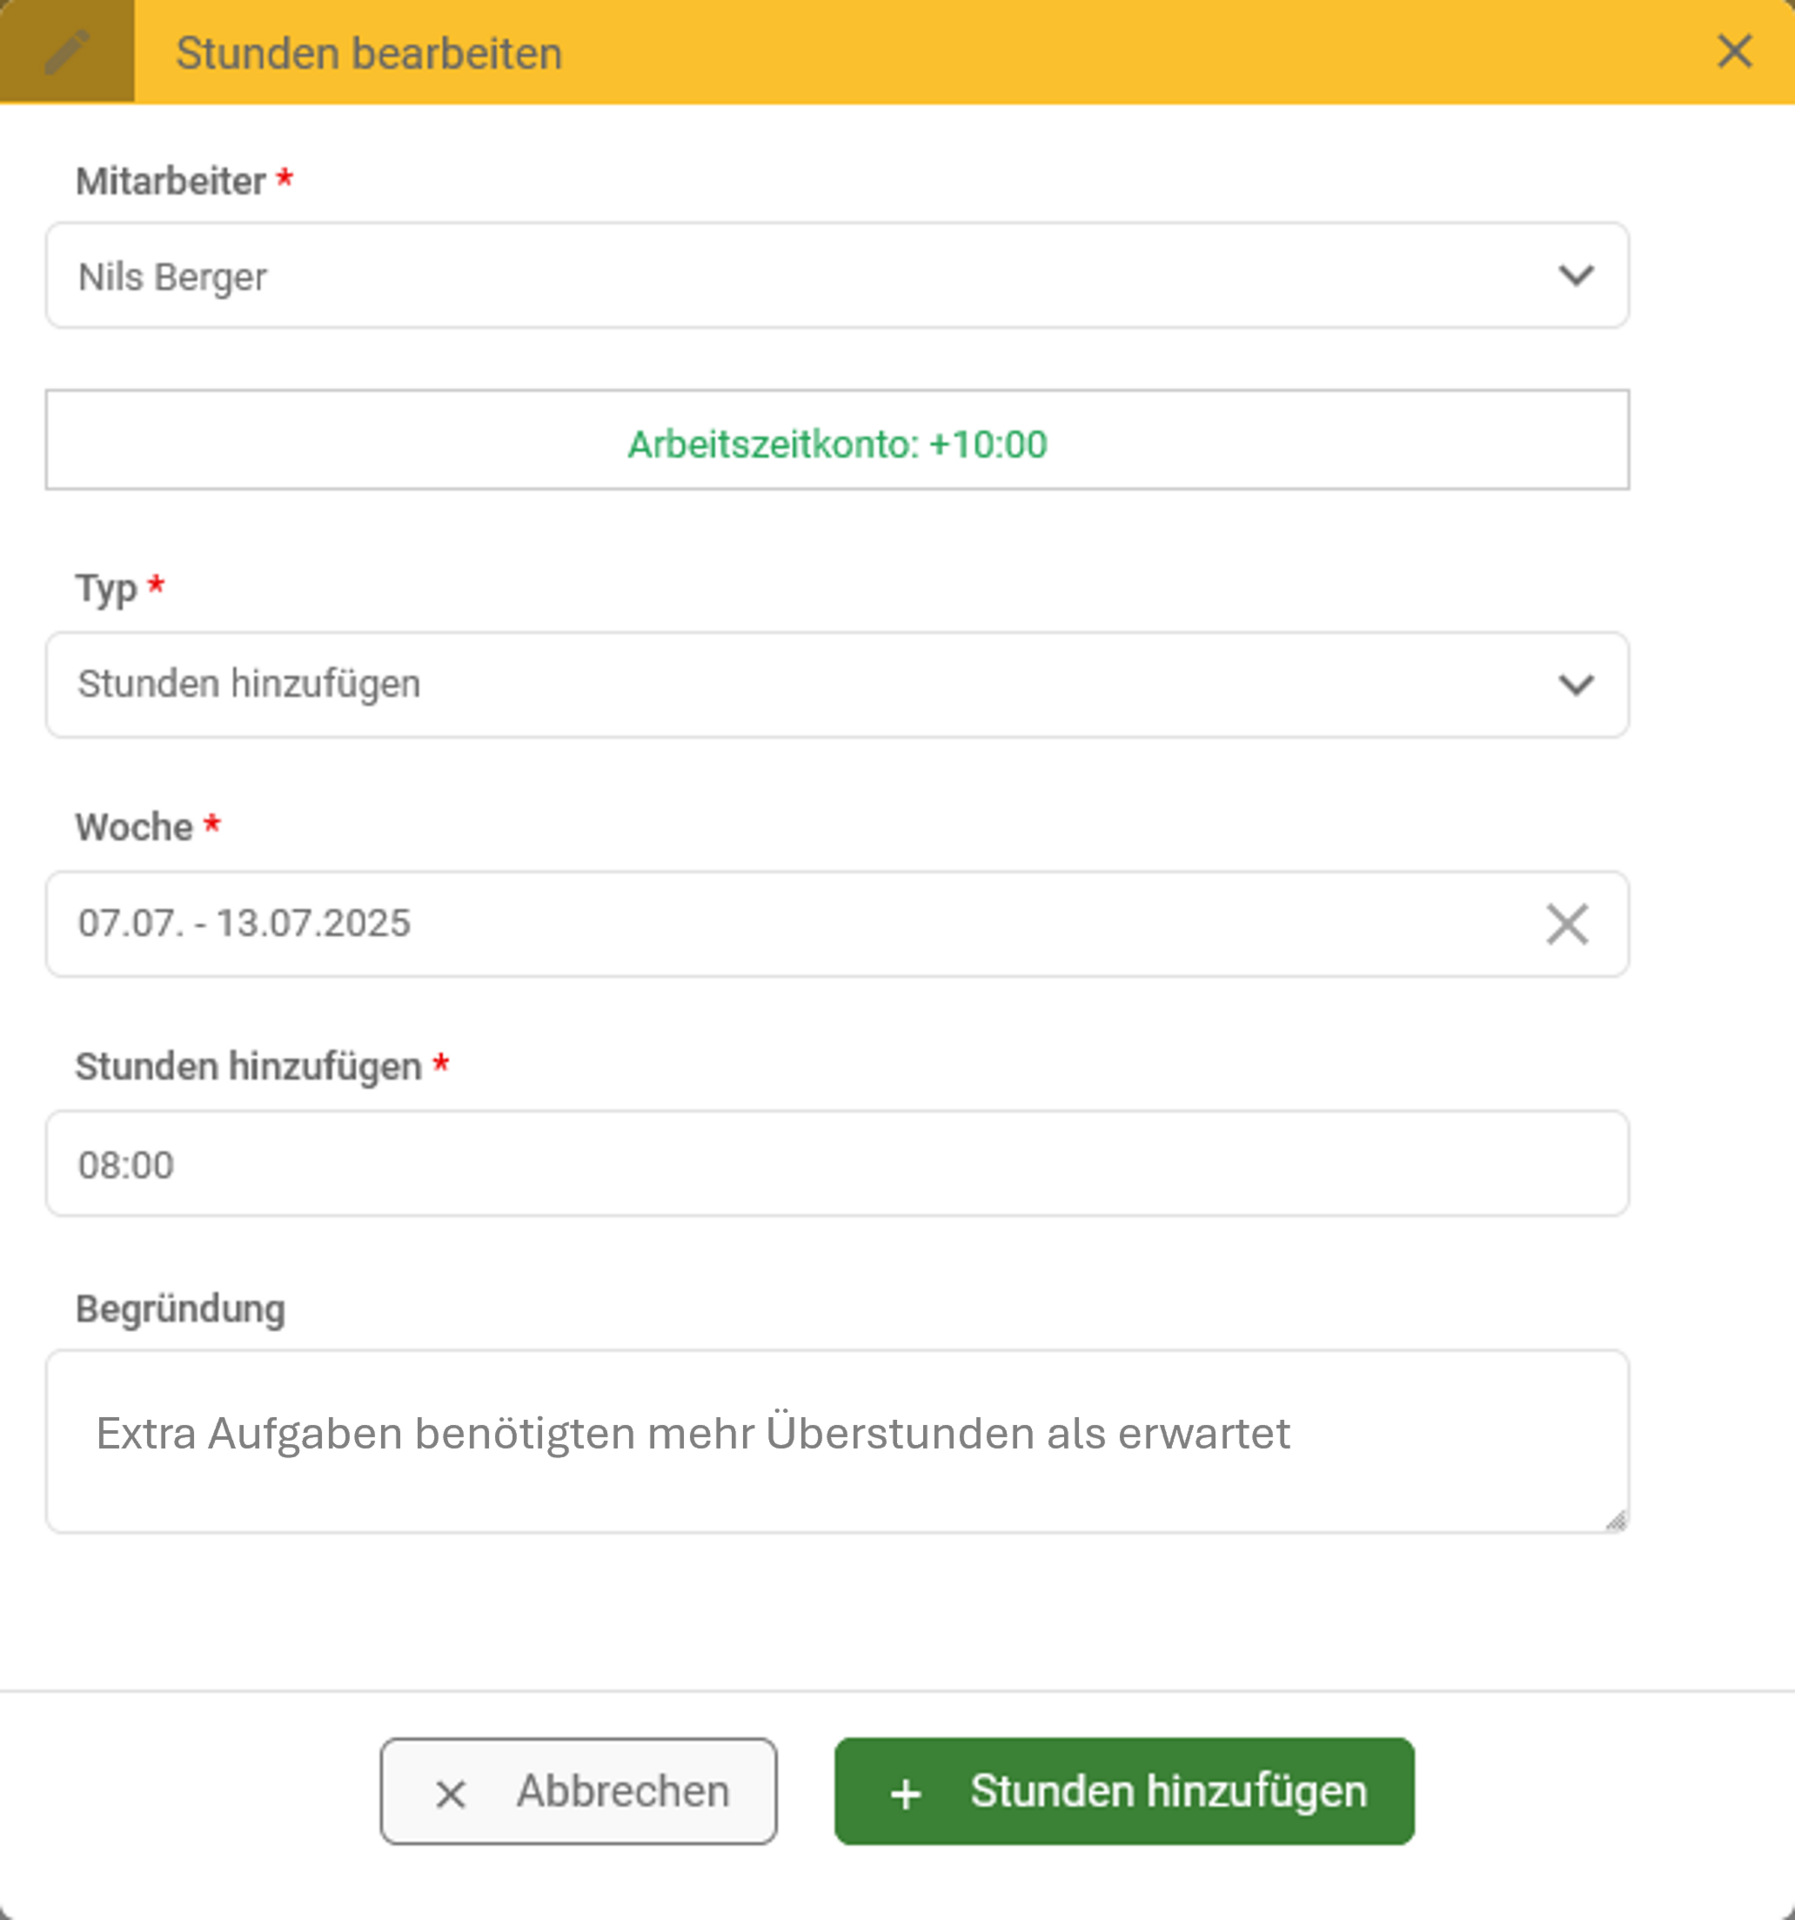This screenshot has height=1920, width=1795.
Task: Click the resize handle of the Begründung textarea
Action: [1618, 1522]
